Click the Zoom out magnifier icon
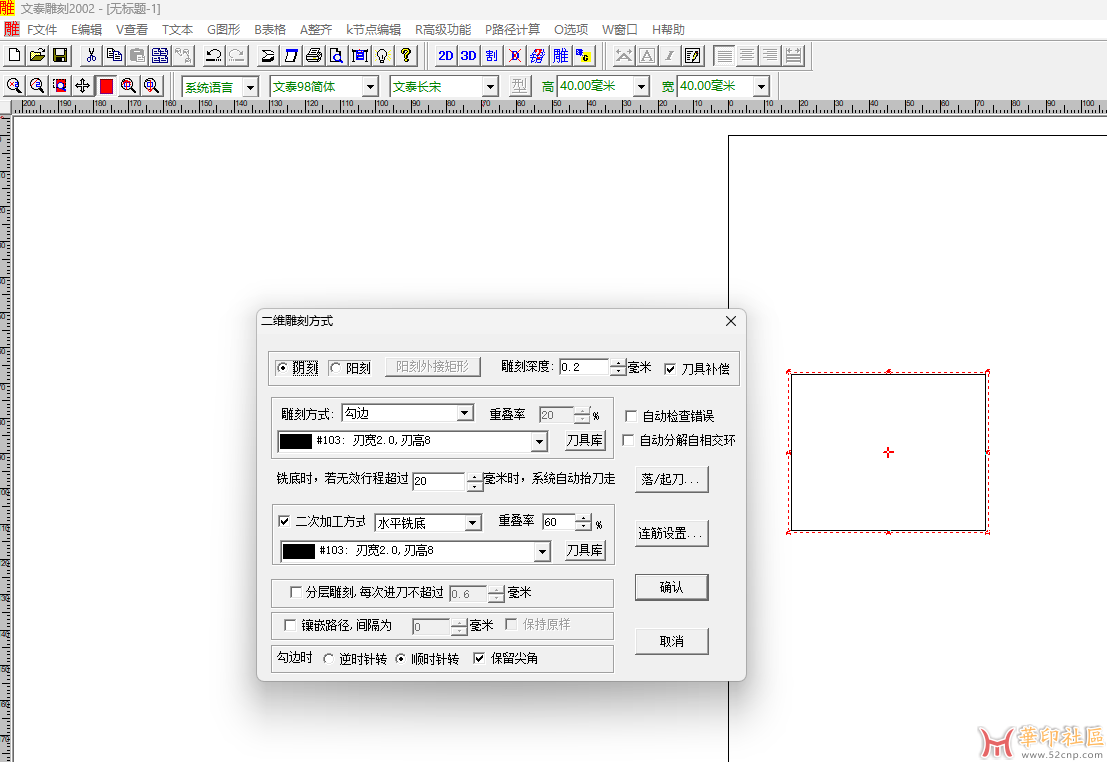Image resolution: width=1107 pixels, height=762 pixels. (37, 86)
